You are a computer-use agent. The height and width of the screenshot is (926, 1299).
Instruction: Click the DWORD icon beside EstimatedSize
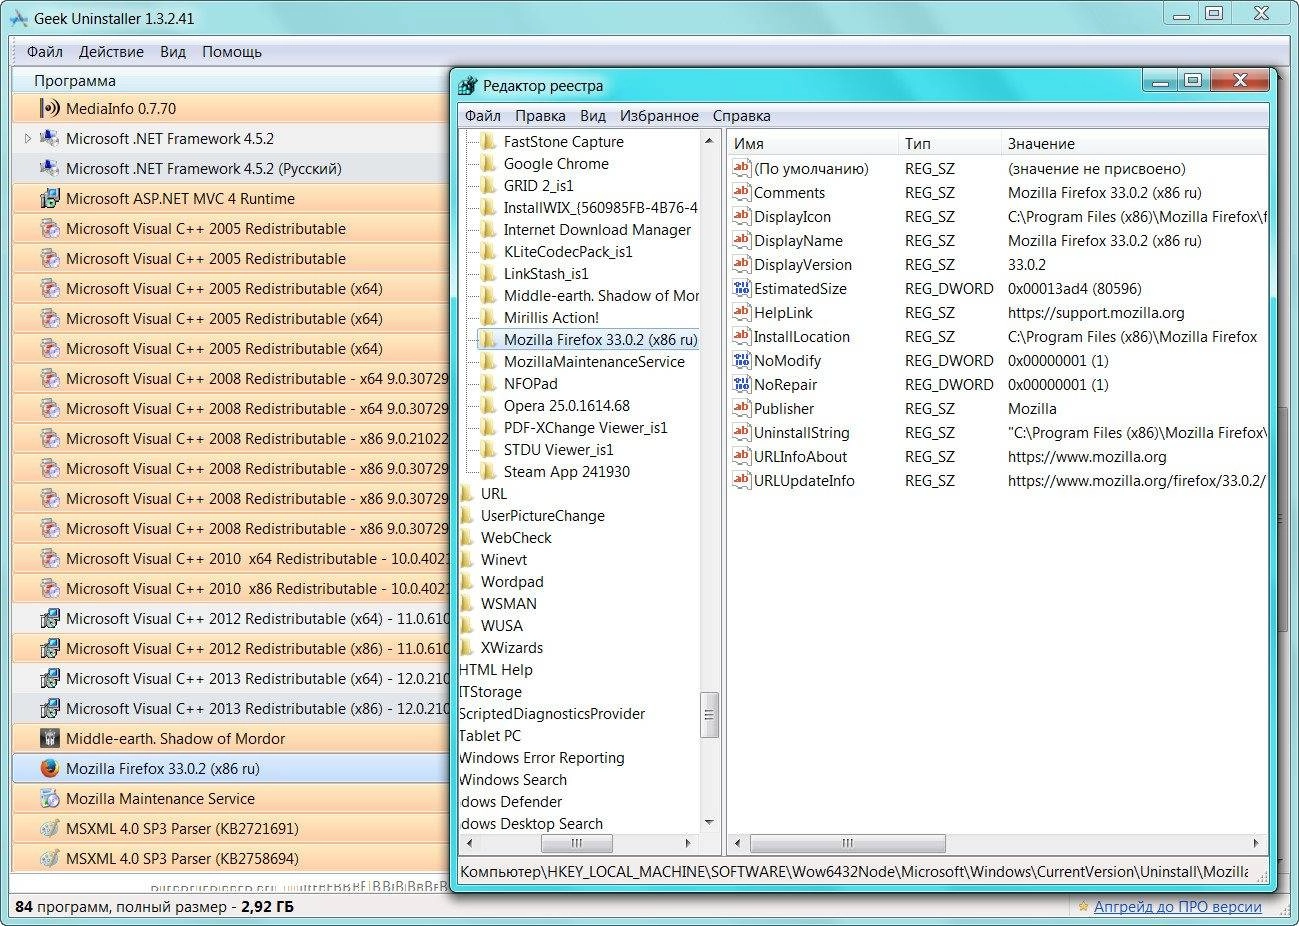click(741, 288)
